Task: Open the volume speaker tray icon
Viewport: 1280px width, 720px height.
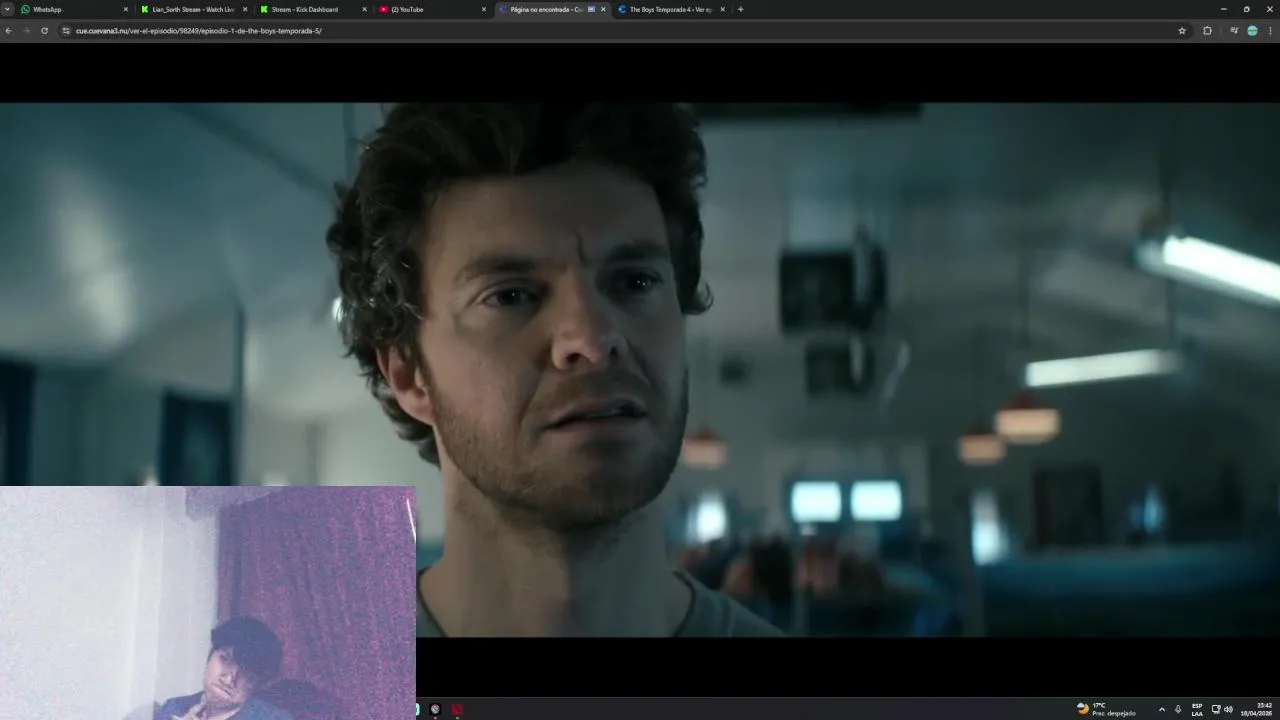Action: pos(1228,709)
